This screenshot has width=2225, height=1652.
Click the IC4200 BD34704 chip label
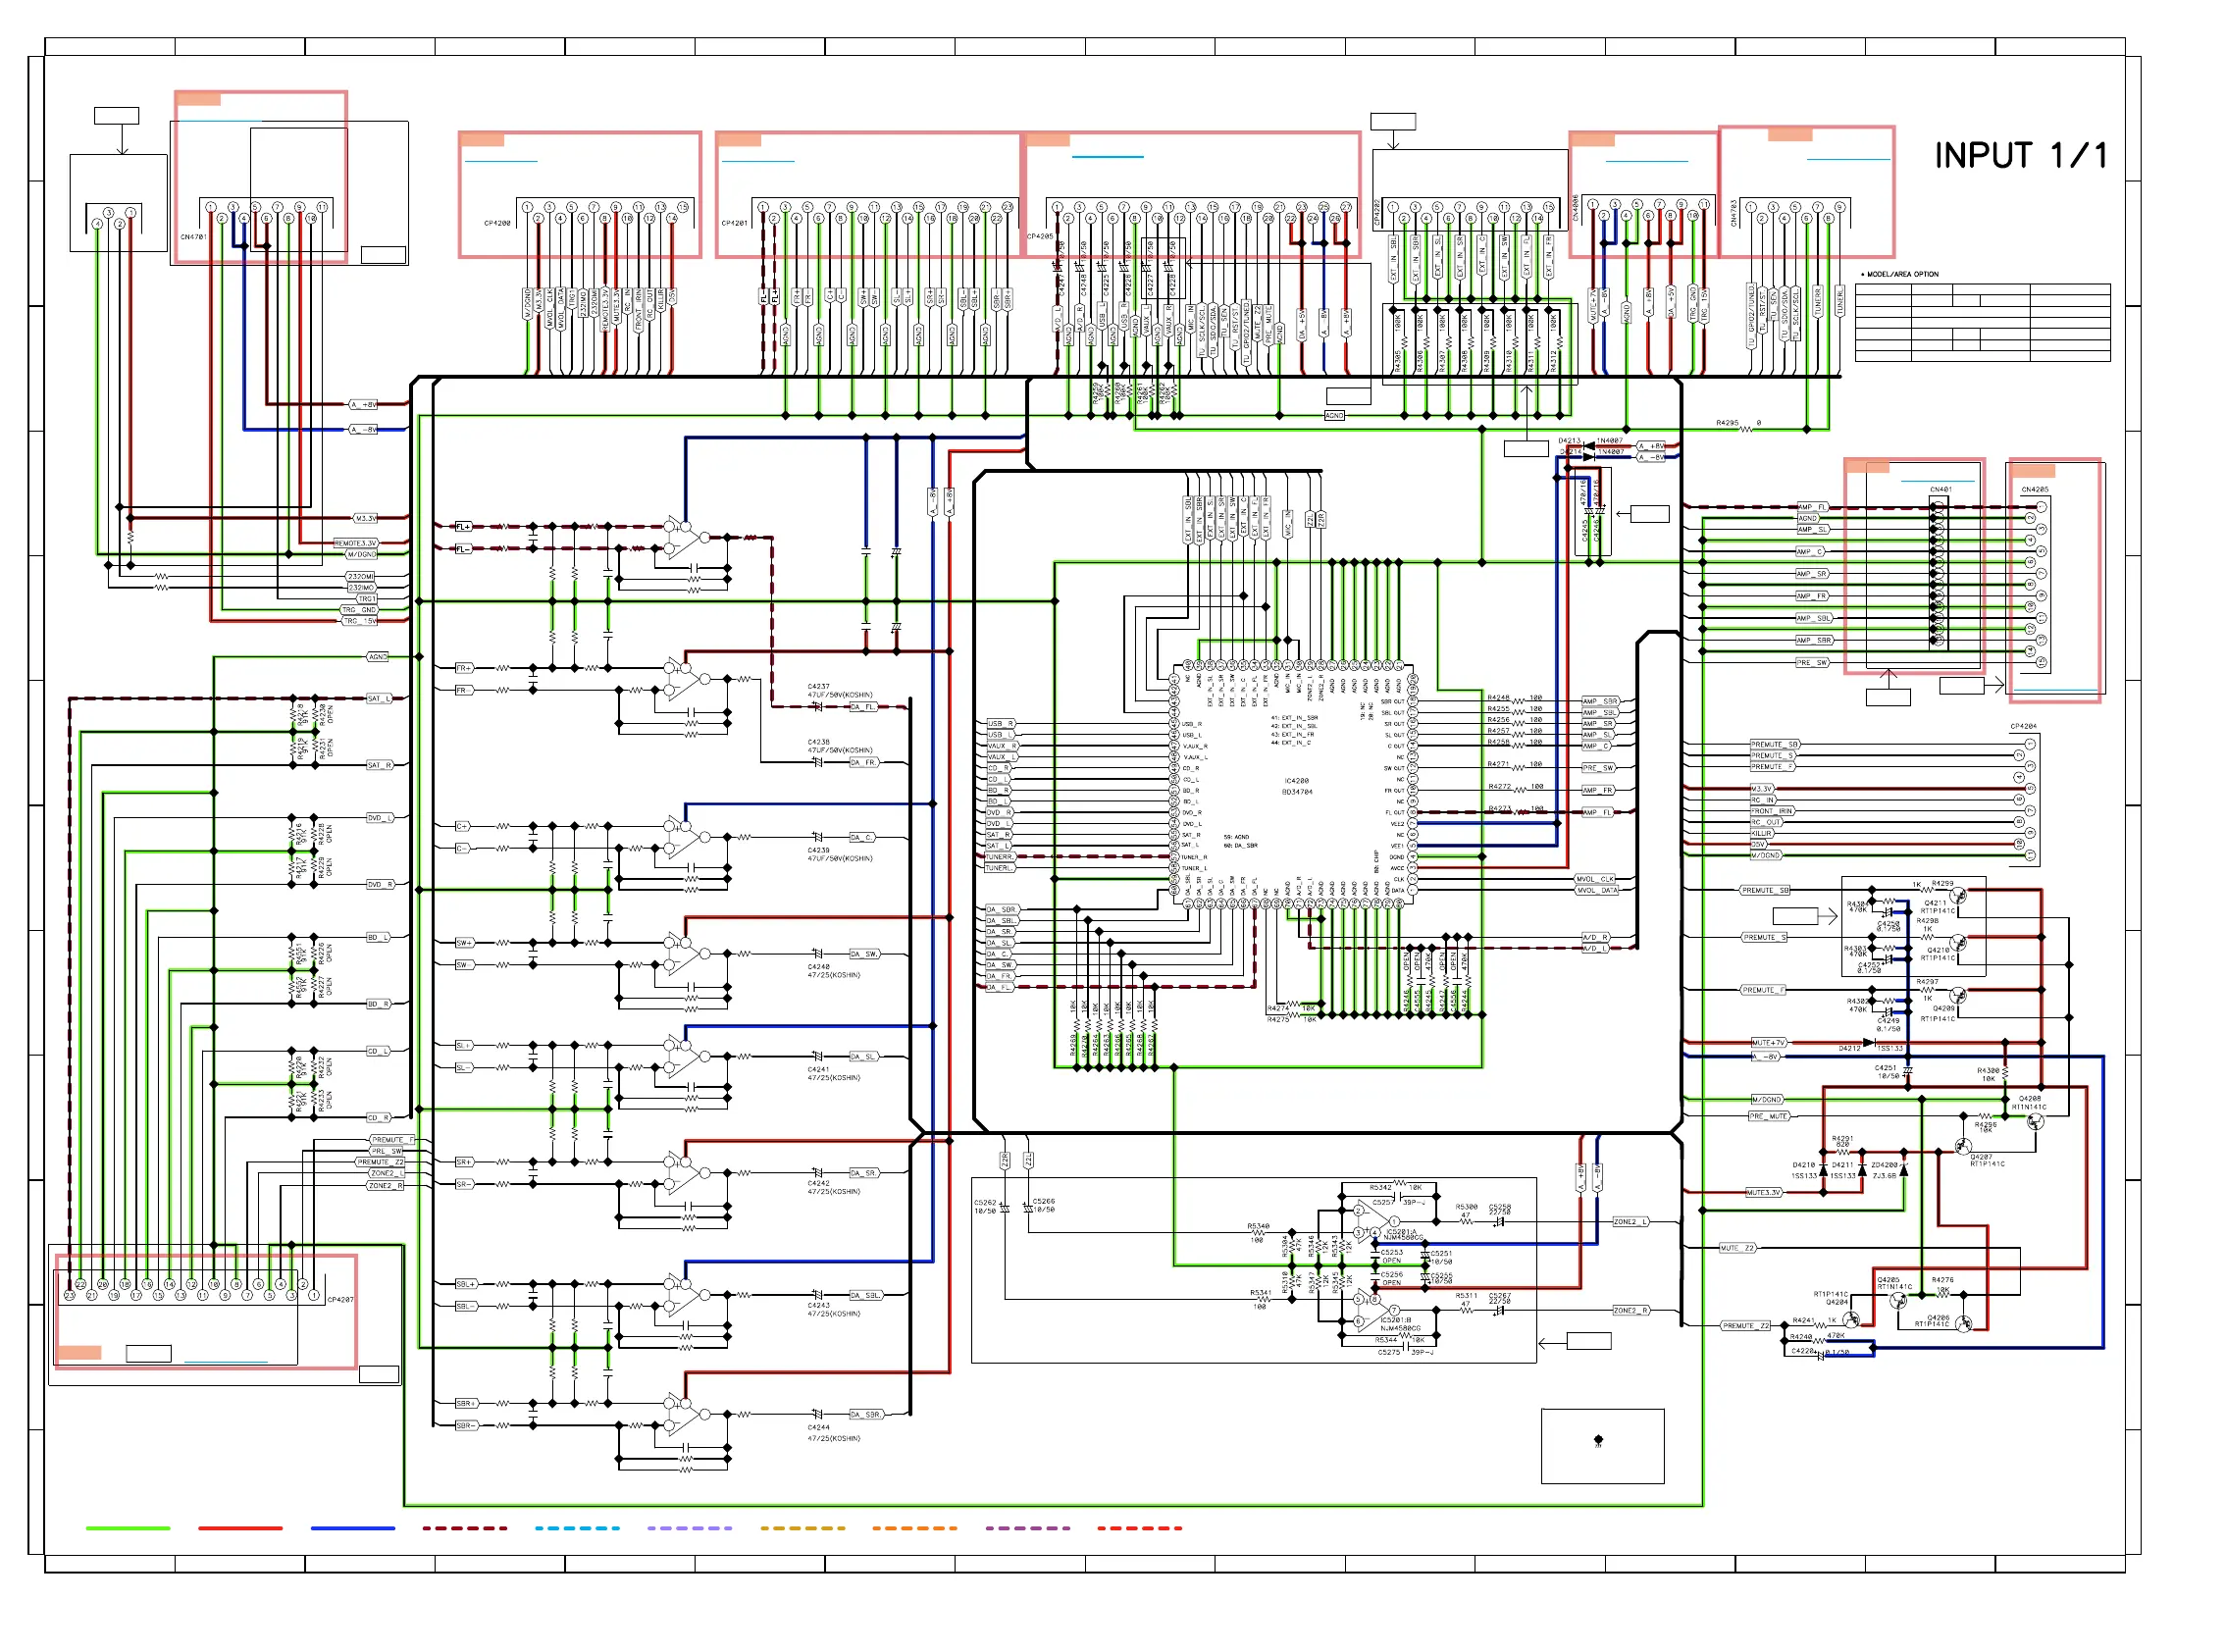click(1296, 786)
